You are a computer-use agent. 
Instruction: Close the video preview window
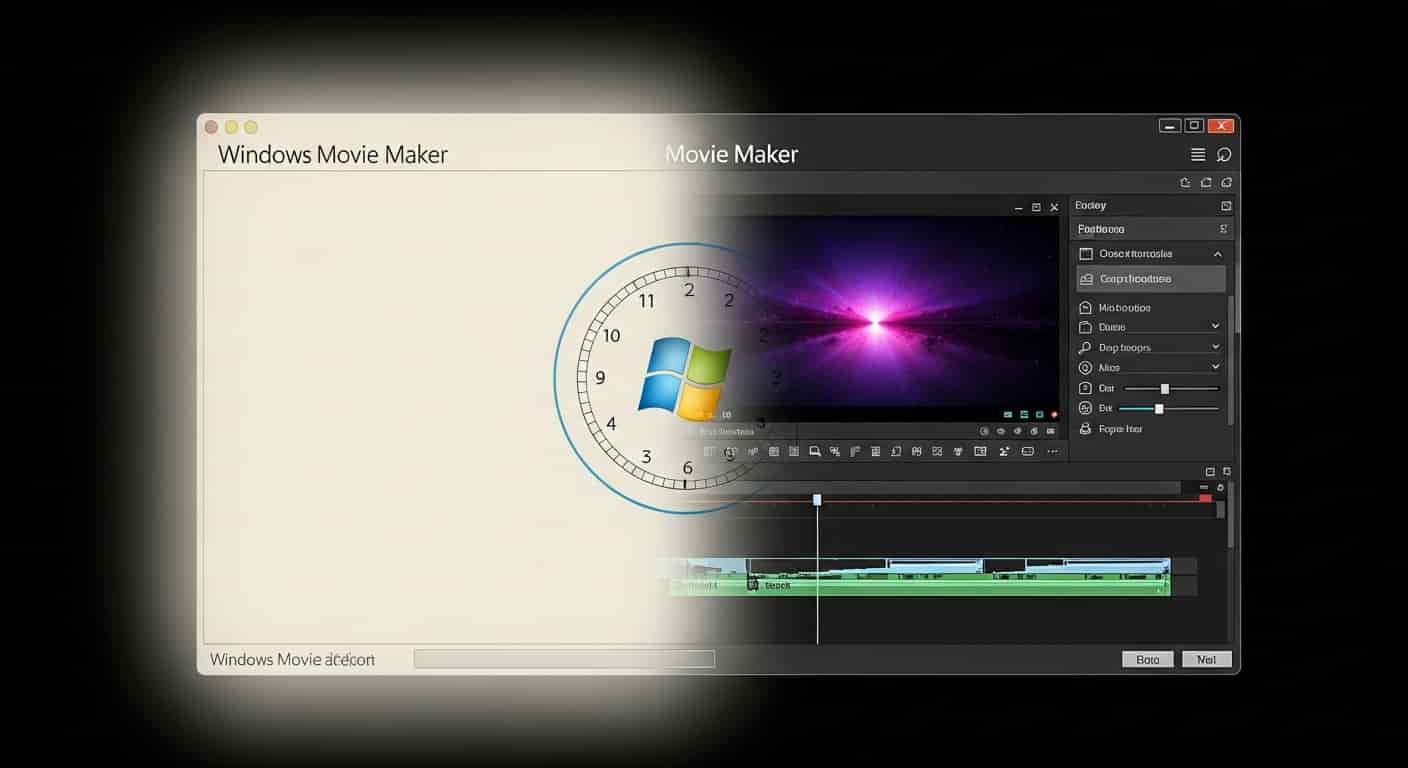pos(1054,207)
